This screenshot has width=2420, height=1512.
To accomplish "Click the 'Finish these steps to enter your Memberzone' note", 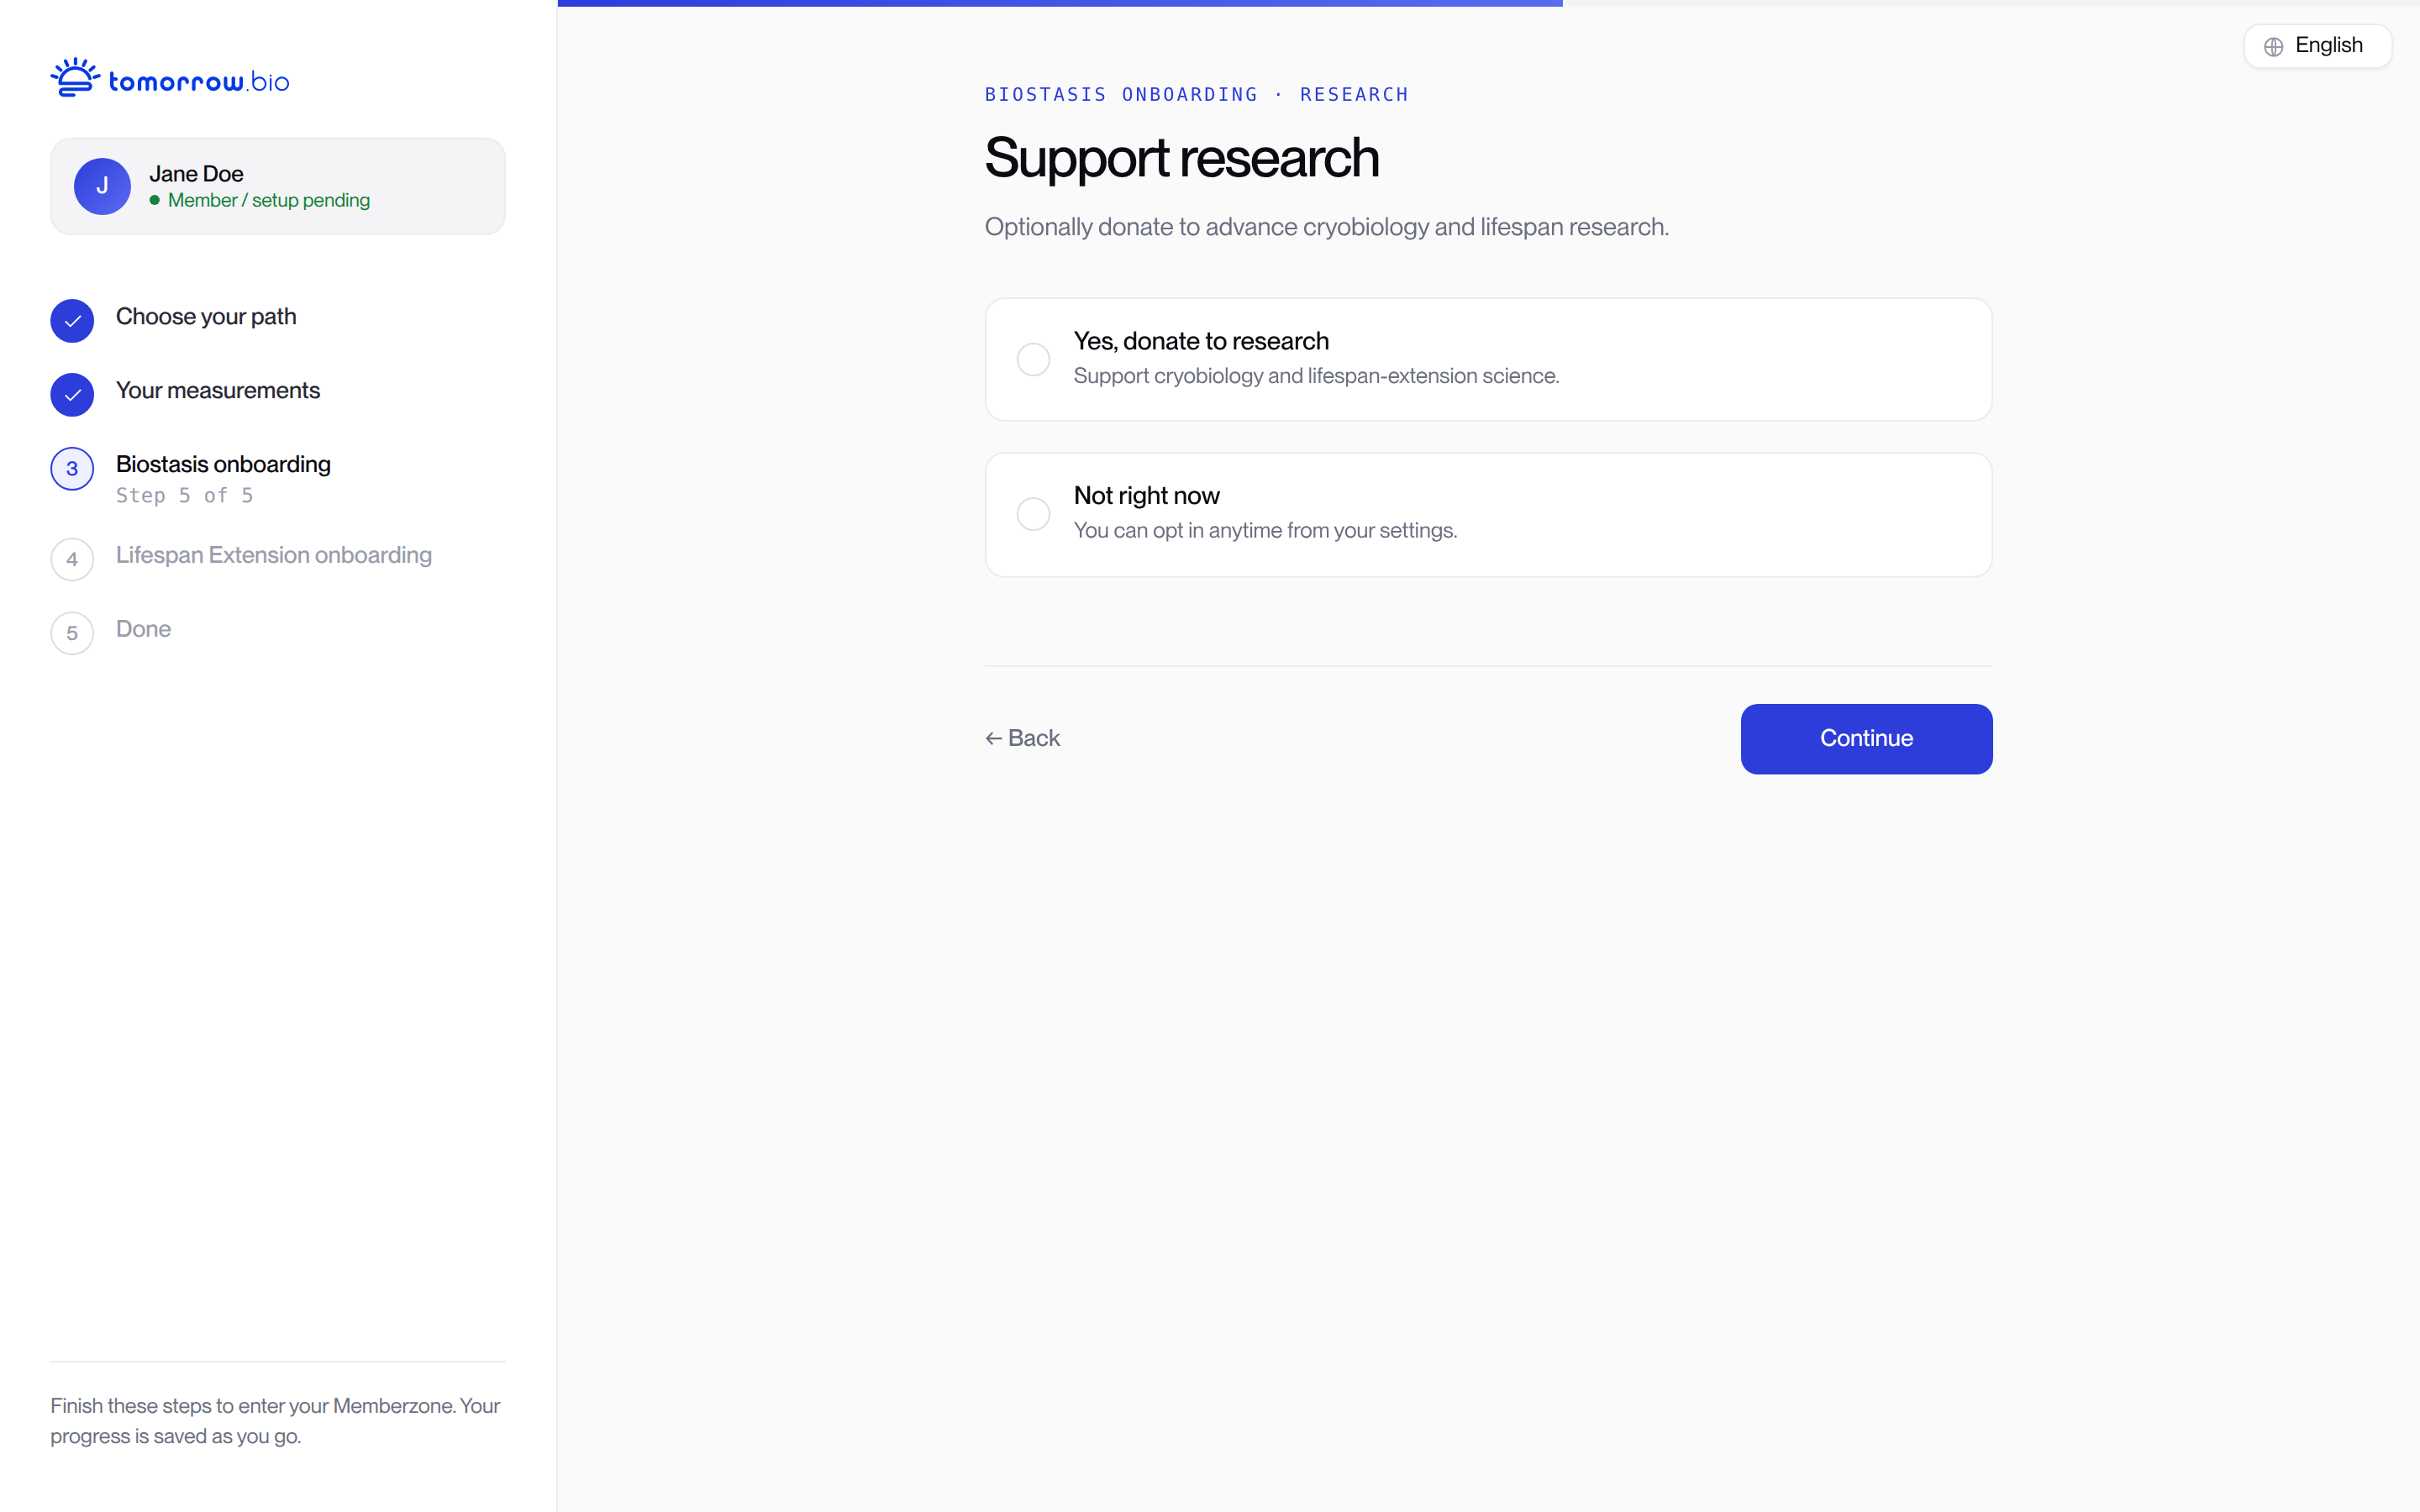I will 275,1421.
